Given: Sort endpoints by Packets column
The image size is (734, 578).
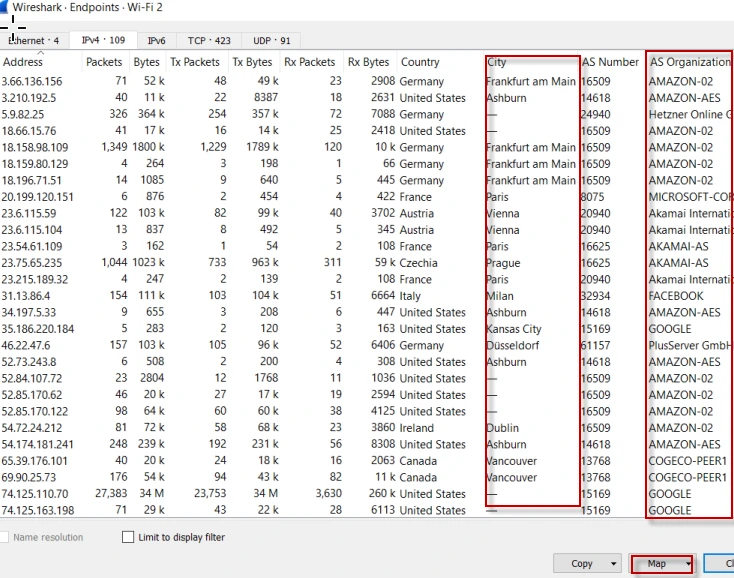Looking at the screenshot, I should (x=104, y=62).
